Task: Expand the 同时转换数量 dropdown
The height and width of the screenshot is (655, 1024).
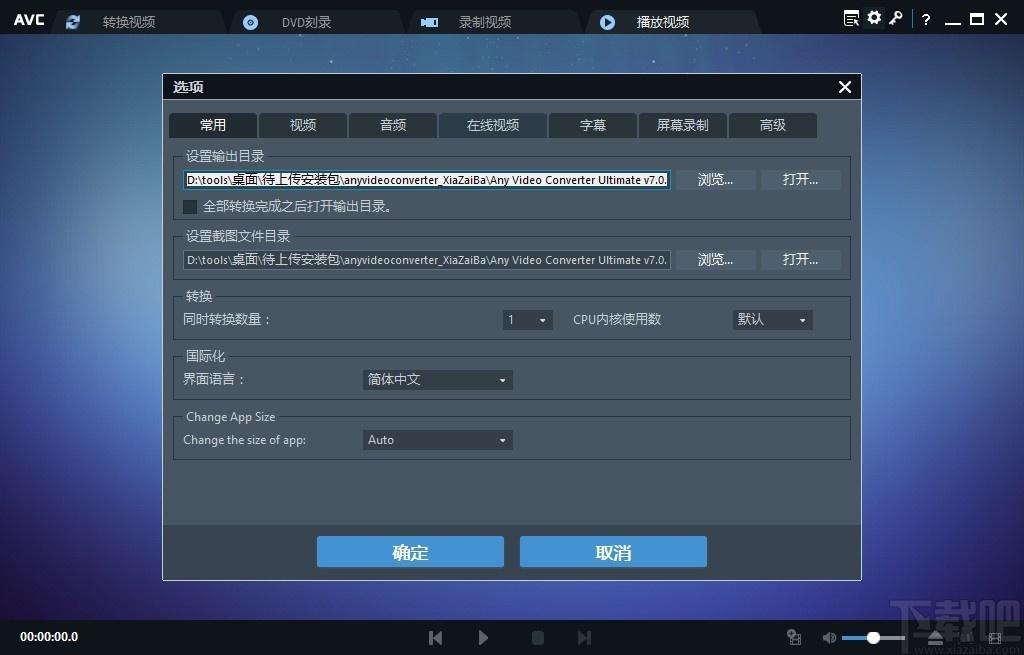Action: 528,320
